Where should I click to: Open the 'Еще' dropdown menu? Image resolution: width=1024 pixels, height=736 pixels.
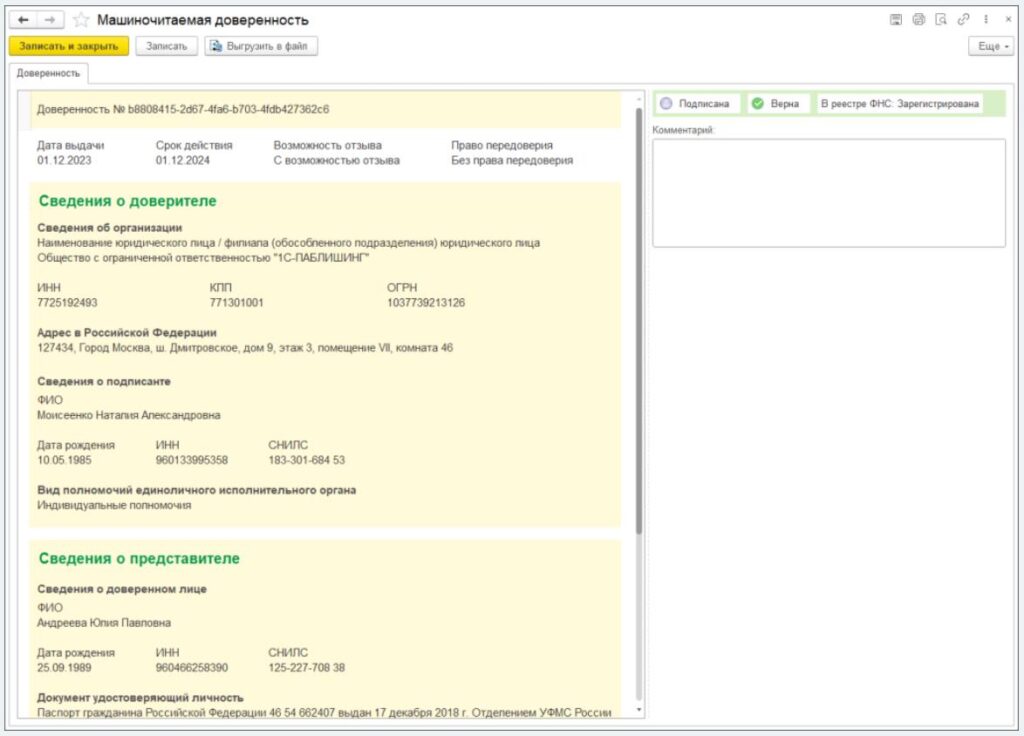coord(991,46)
